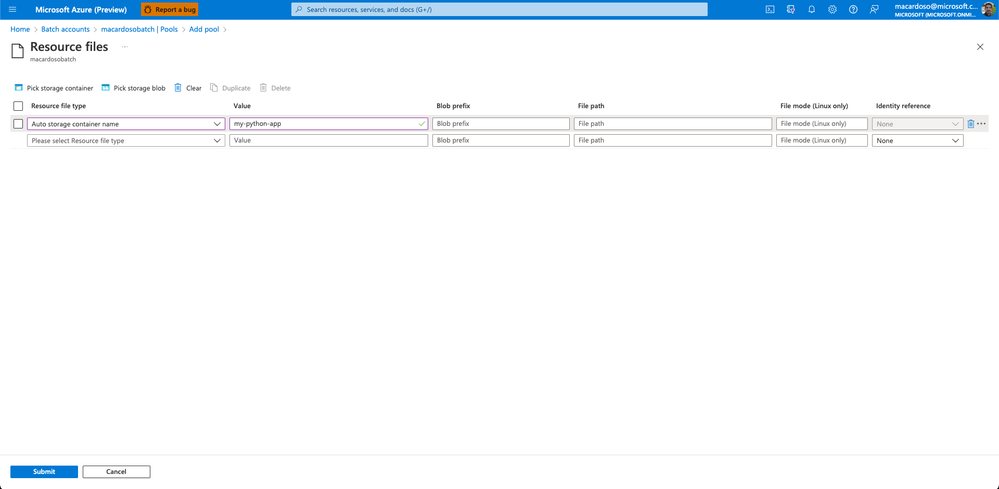The height and width of the screenshot is (489, 999).
Task: Click Blob prefix field in my-python-app row
Action: pos(501,124)
